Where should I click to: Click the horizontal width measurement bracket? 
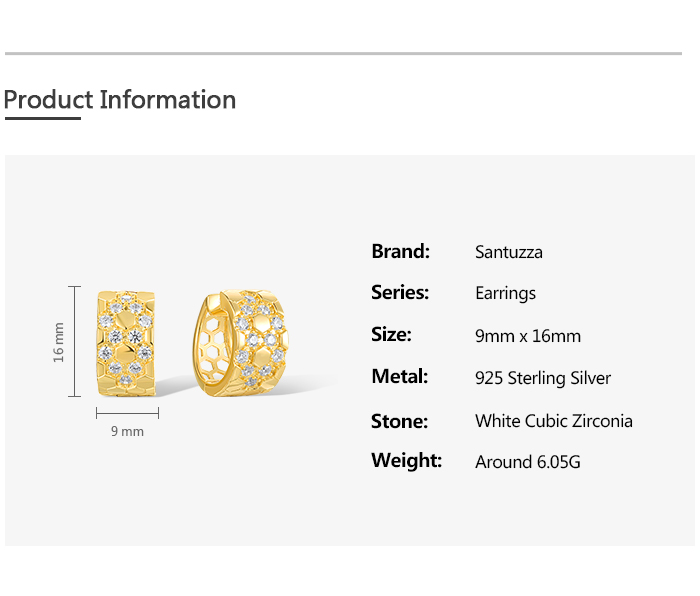coord(127,412)
